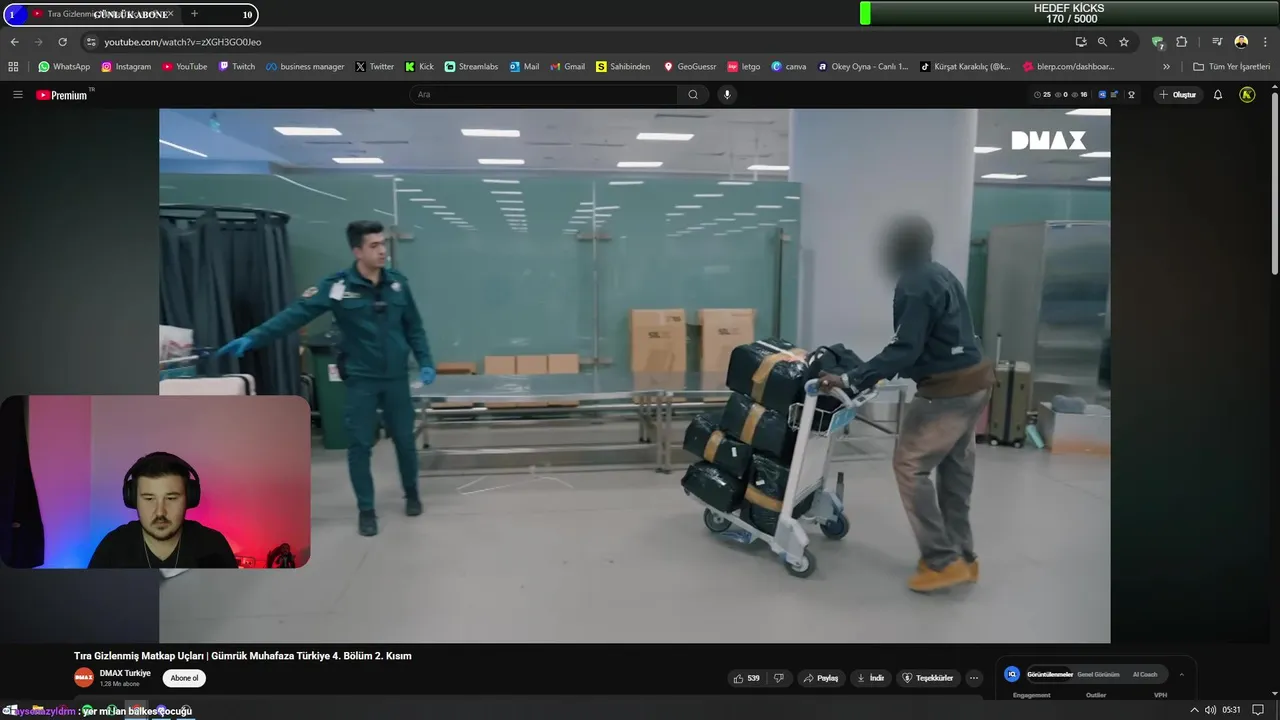Open the DMAX Türkiye channel link
Screen dimensions: 1280x720
coord(125,673)
